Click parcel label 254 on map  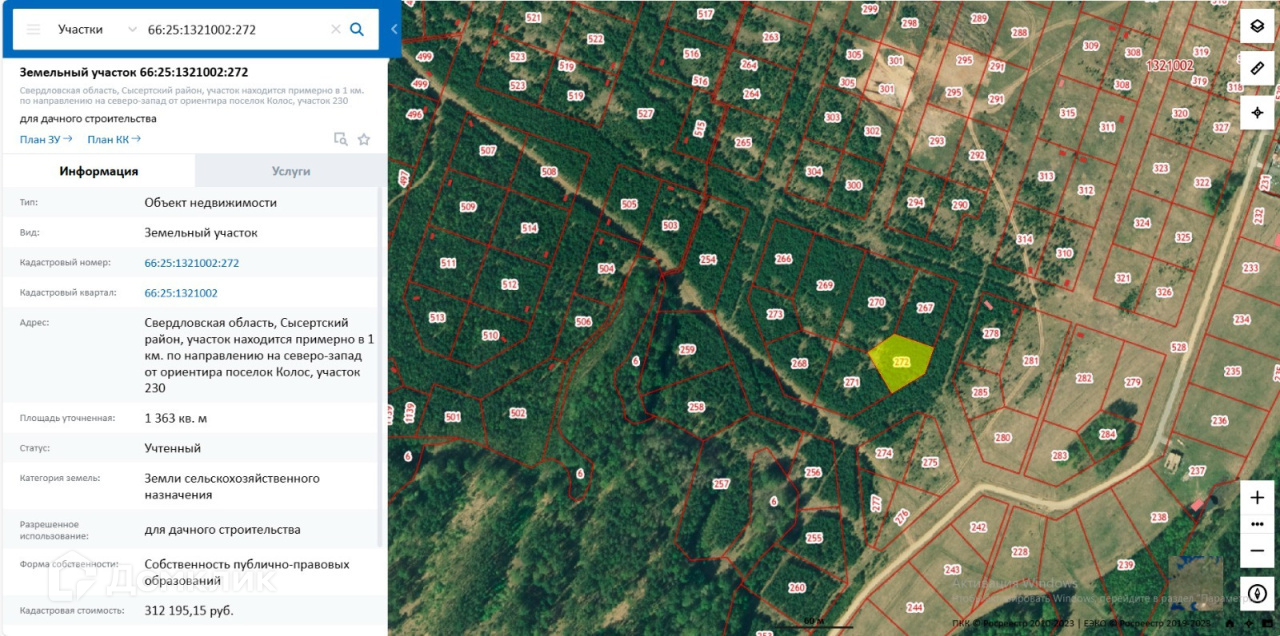(708, 260)
